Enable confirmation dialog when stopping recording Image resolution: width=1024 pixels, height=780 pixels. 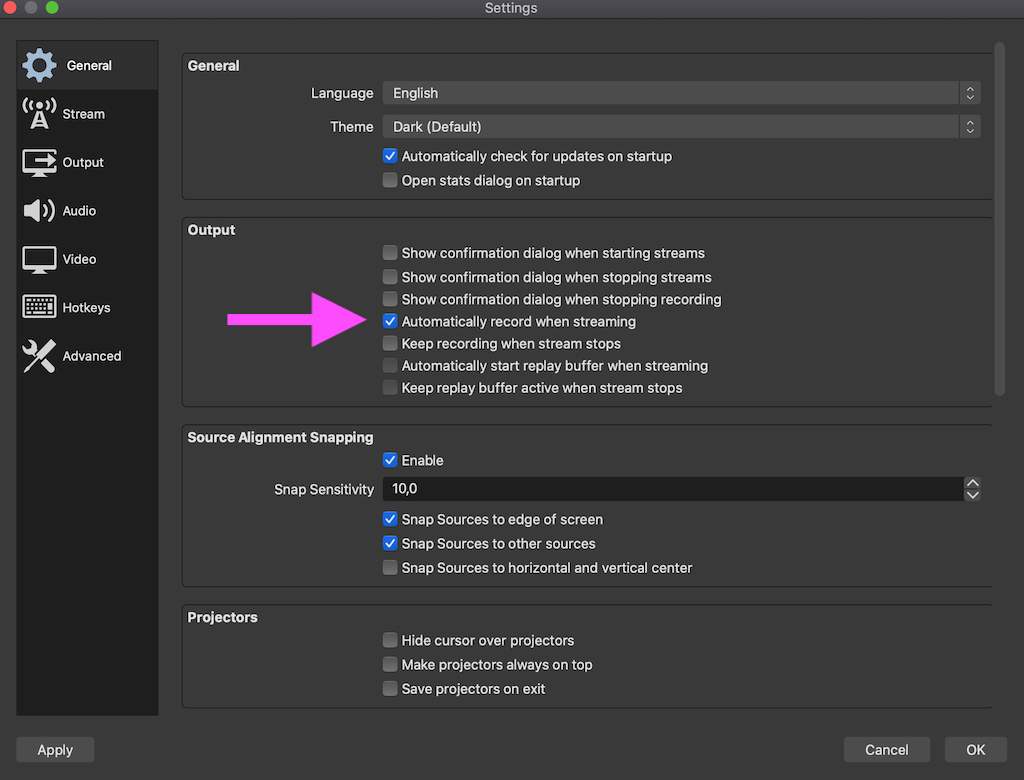click(x=390, y=299)
